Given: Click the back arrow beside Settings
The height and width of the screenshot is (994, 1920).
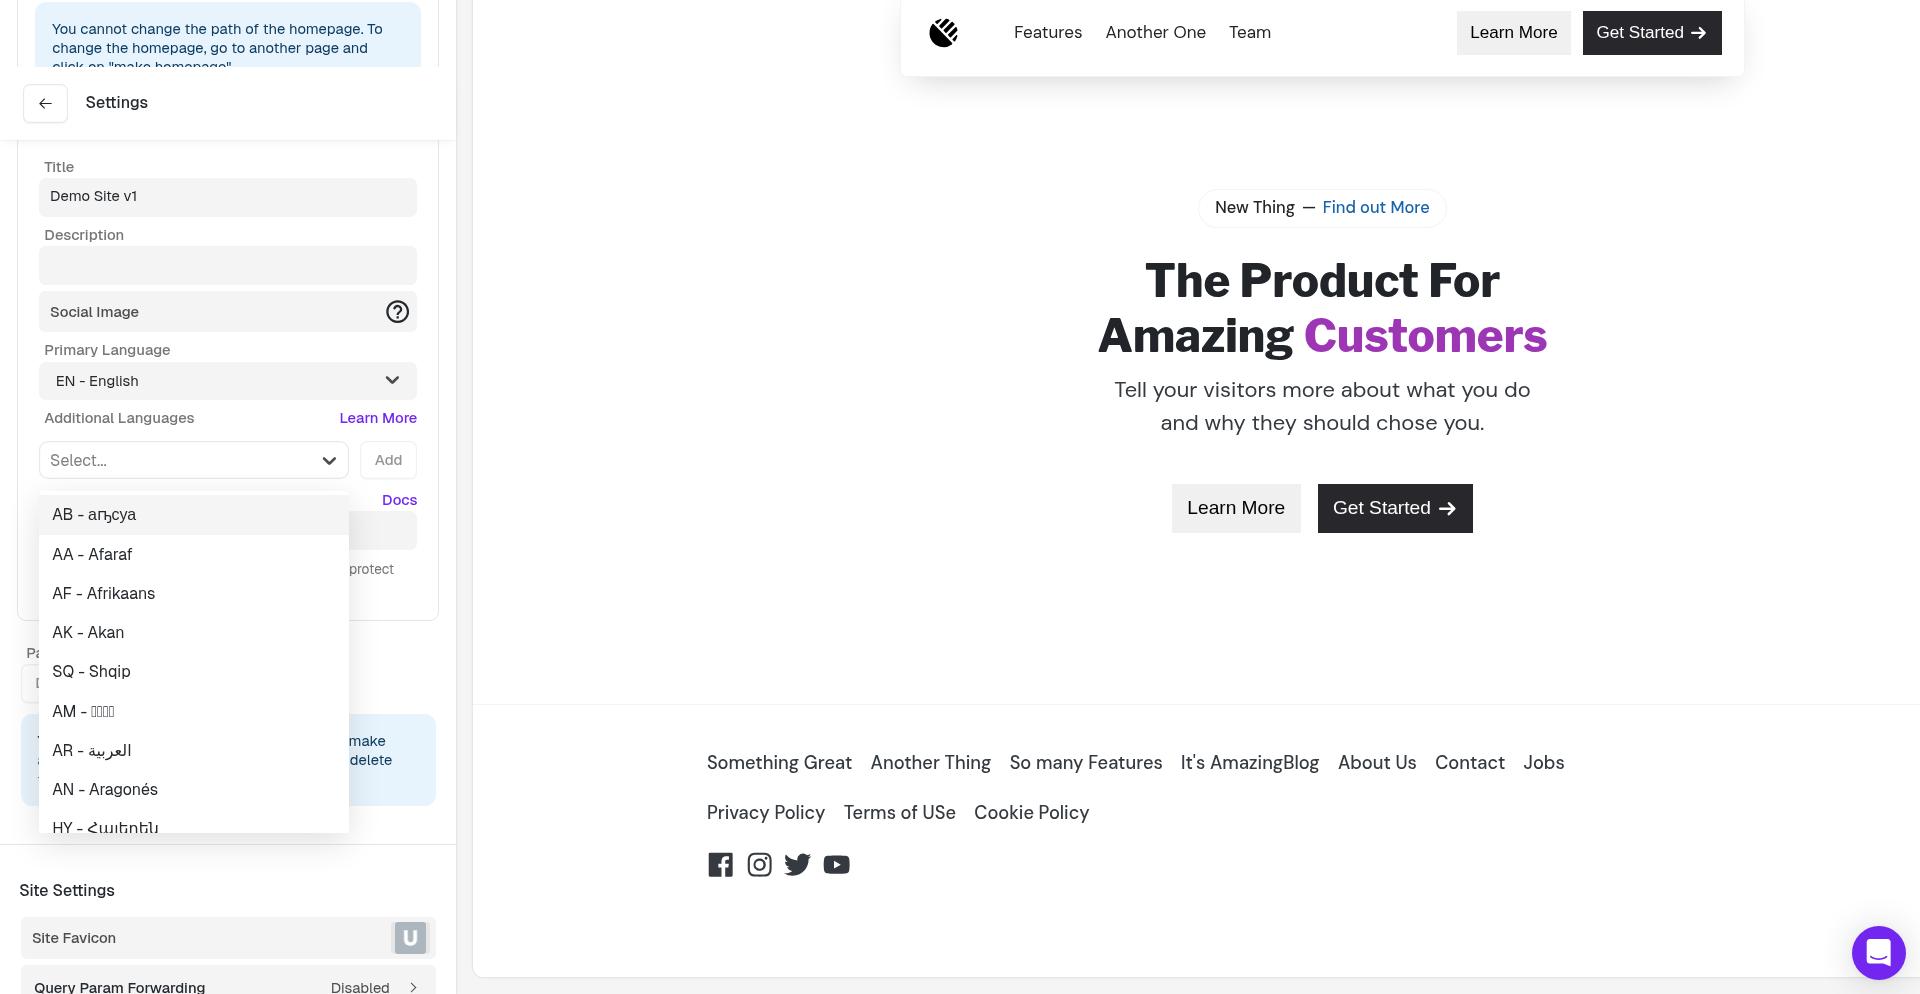Looking at the screenshot, I should pyautogui.click(x=45, y=104).
